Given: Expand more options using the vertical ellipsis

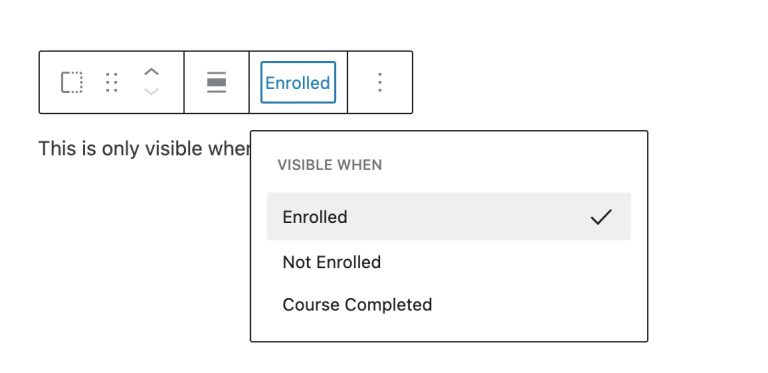Looking at the screenshot, I should pyautogui.click(x=380, y=82).
